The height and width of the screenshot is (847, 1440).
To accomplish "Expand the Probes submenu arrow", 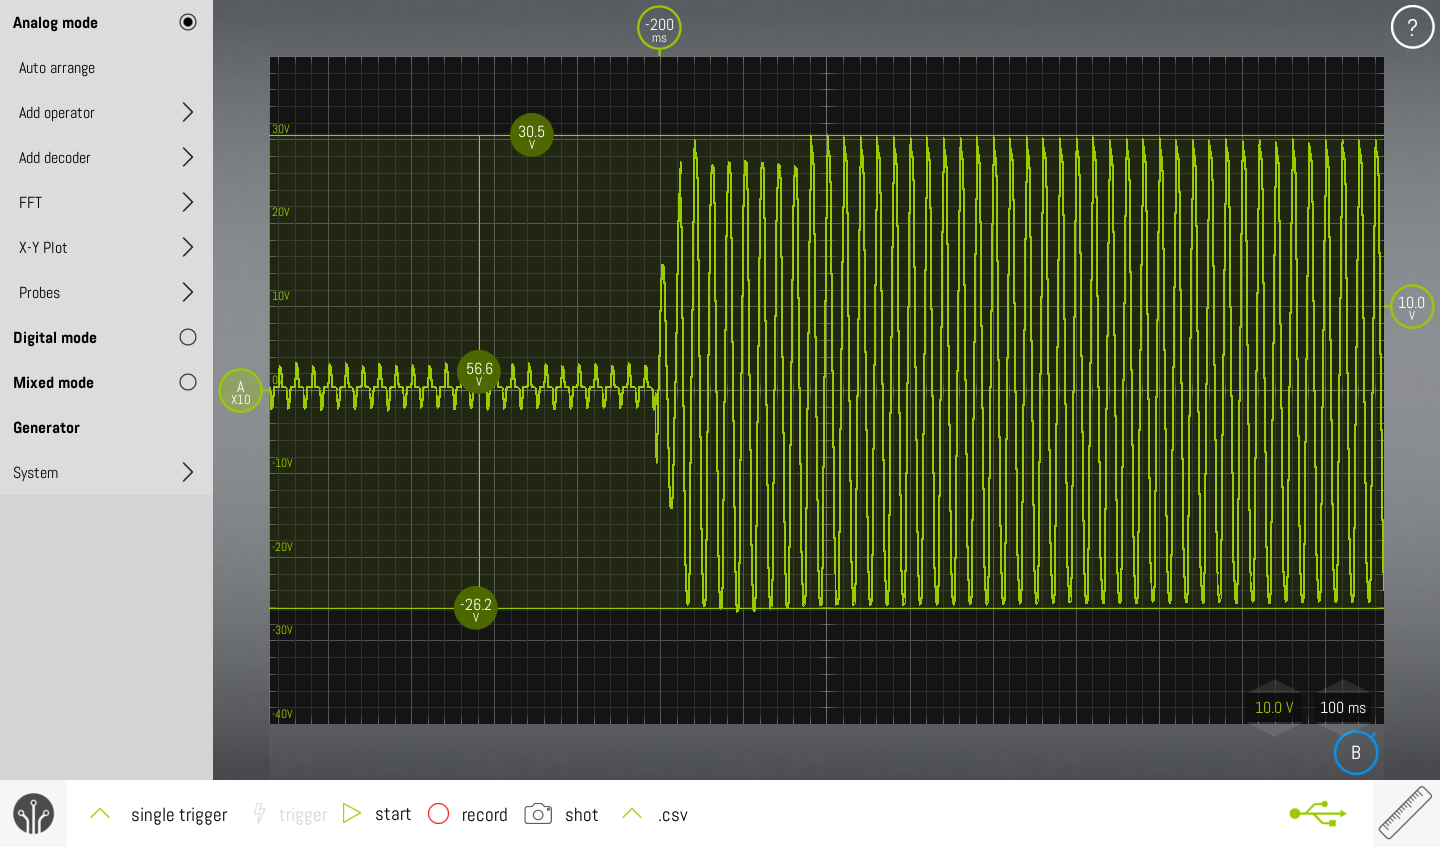I will (187, 292).
